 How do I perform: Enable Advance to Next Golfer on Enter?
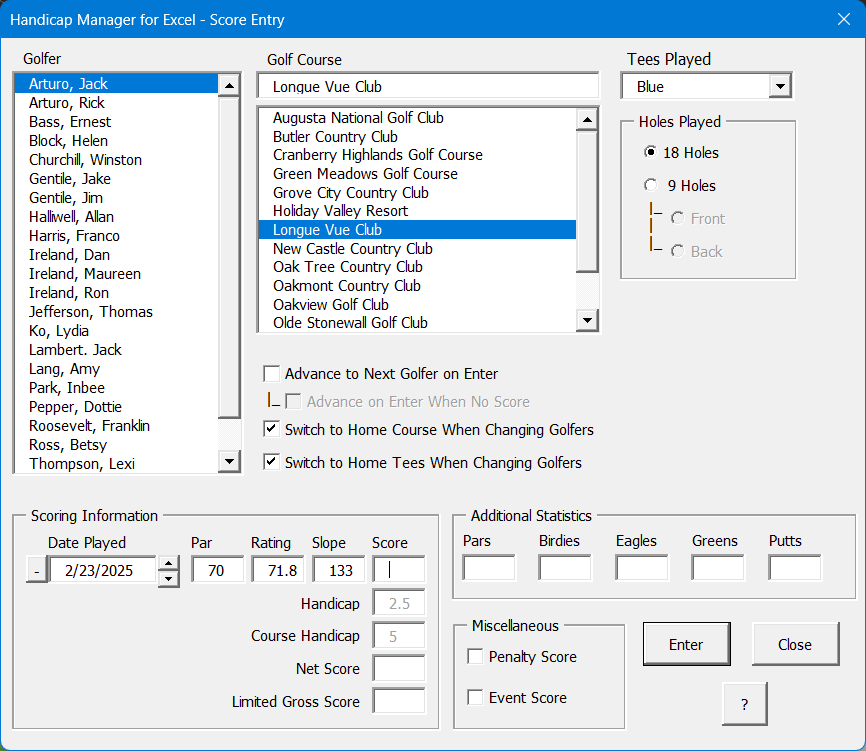coord(272,374)
